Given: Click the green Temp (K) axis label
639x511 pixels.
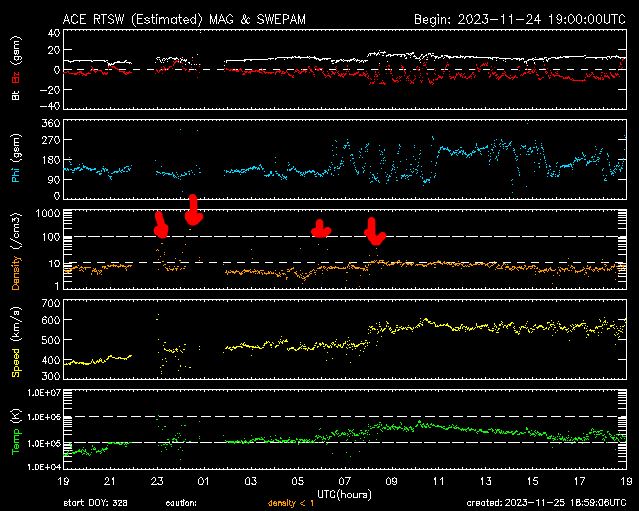Looking at the screenshot, I should click(15, 430).
